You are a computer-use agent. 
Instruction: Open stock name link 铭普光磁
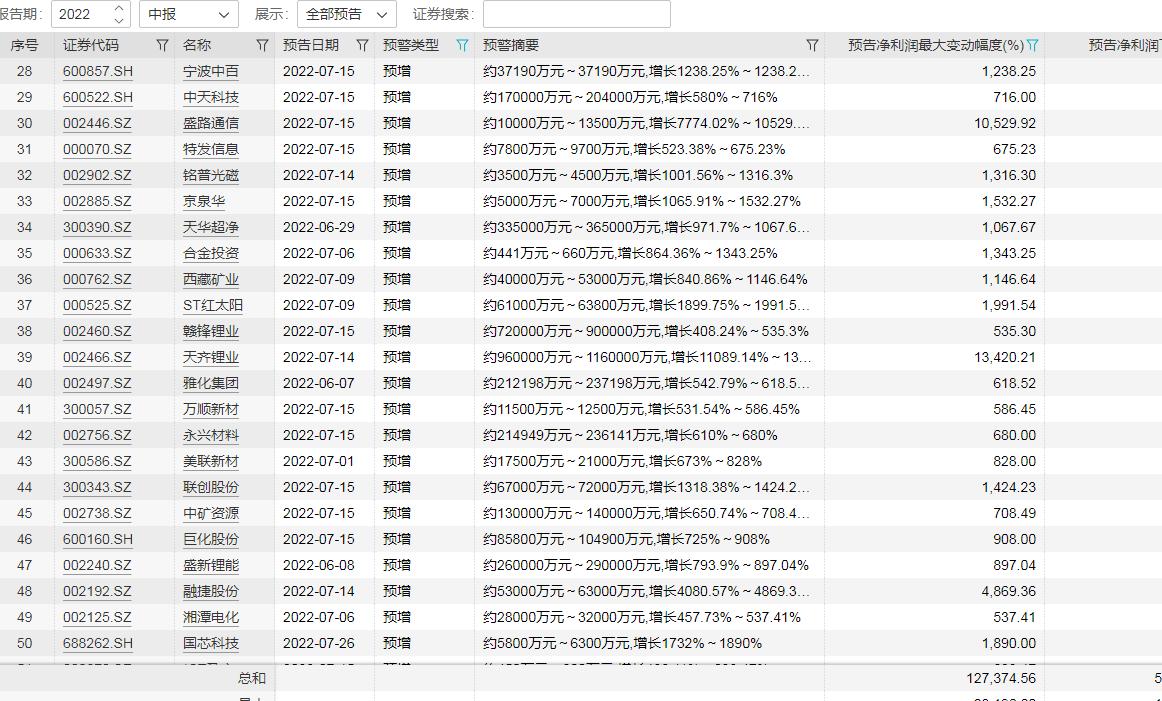click(x=211, y=175)
